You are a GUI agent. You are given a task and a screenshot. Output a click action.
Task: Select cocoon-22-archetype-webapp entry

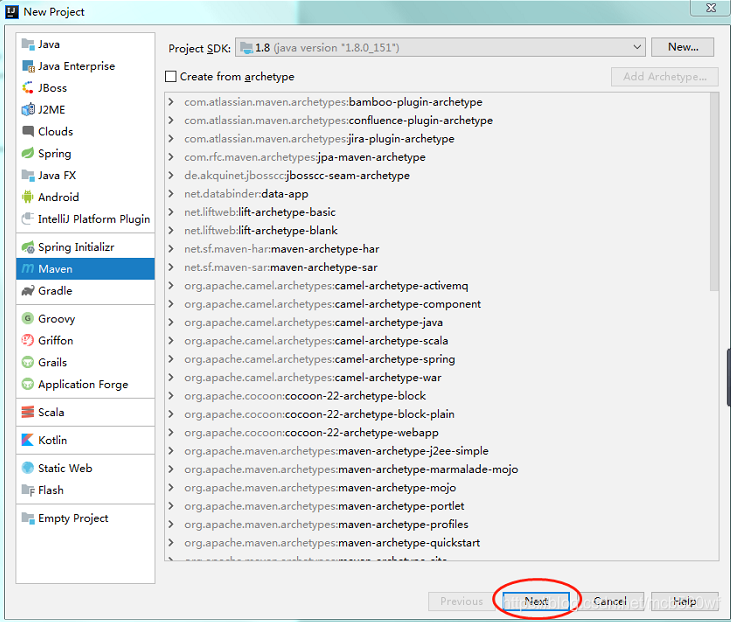pos(311,433)
